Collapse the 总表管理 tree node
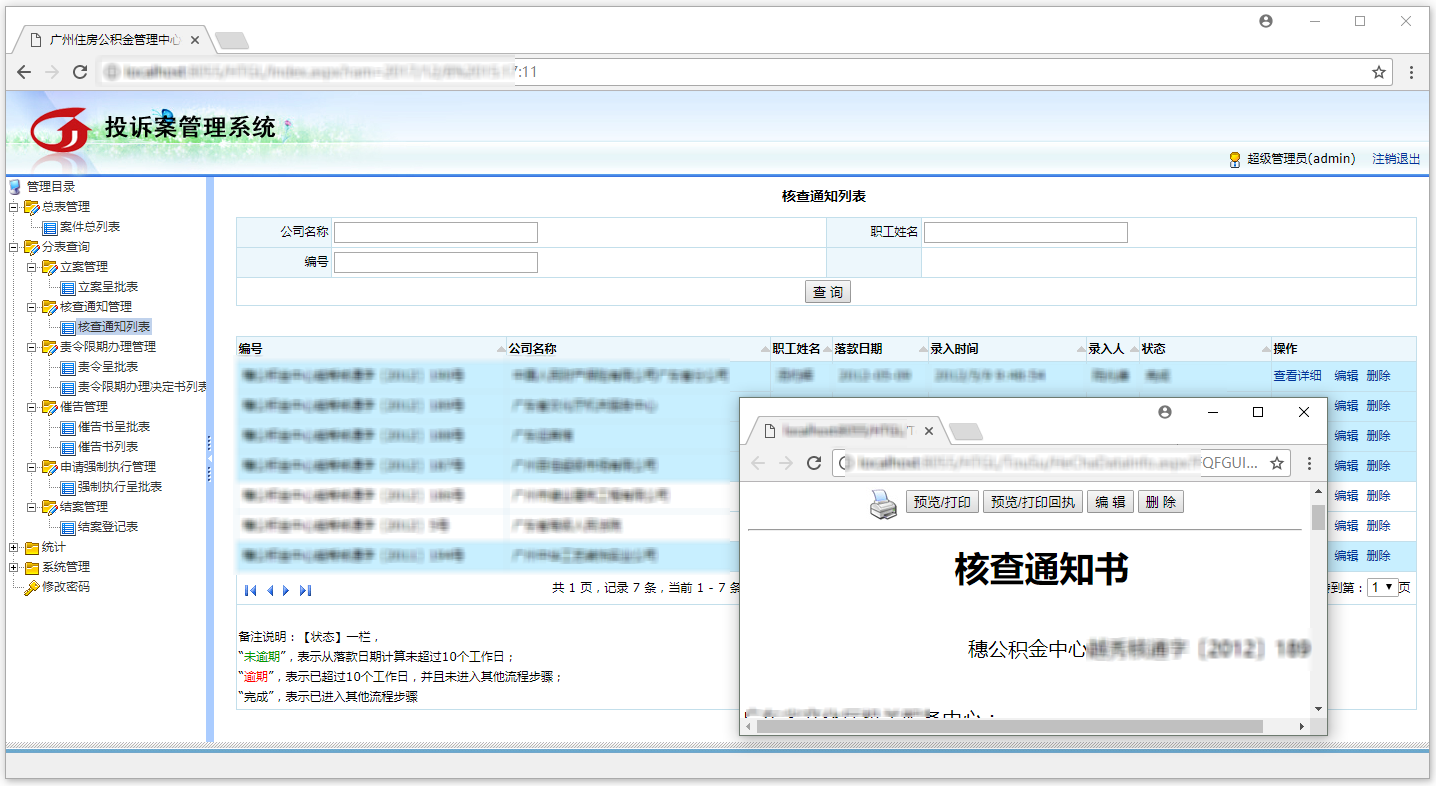 pos(14,207)
